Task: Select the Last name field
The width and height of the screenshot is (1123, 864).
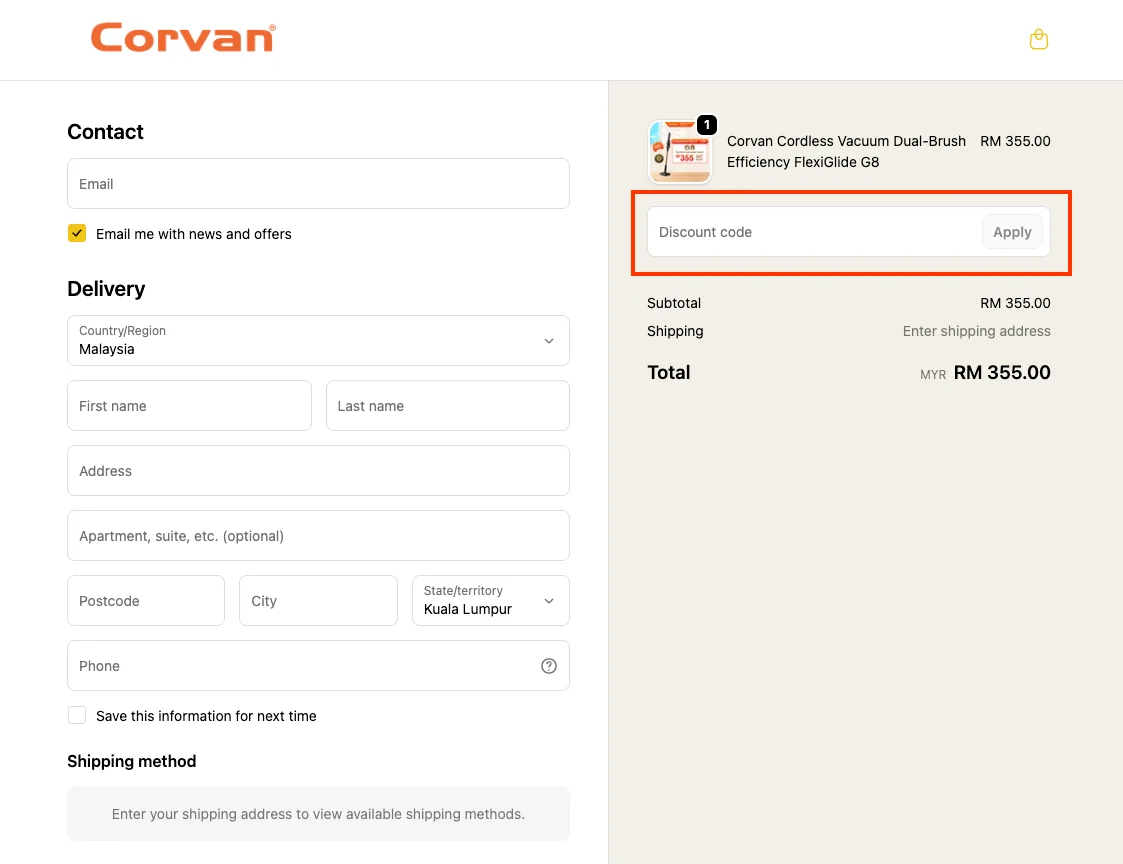Action: pos(448,405)
